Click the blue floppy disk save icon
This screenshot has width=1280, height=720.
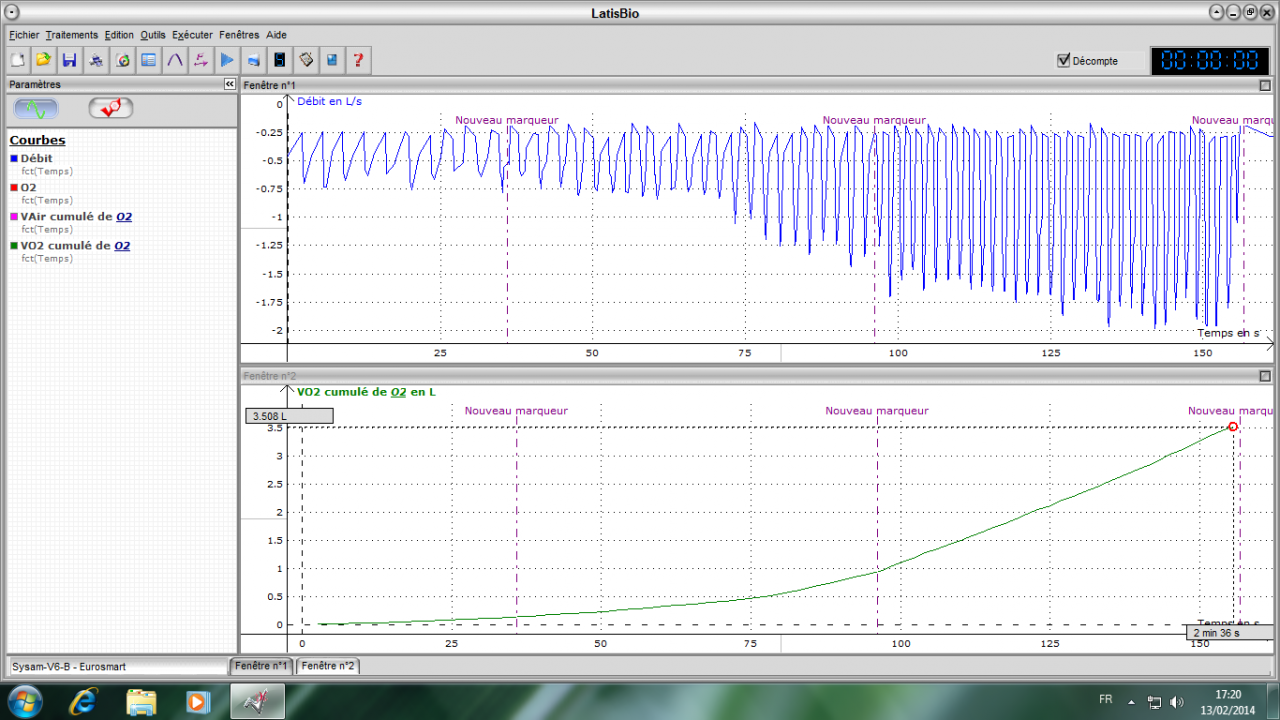(69, 60)
